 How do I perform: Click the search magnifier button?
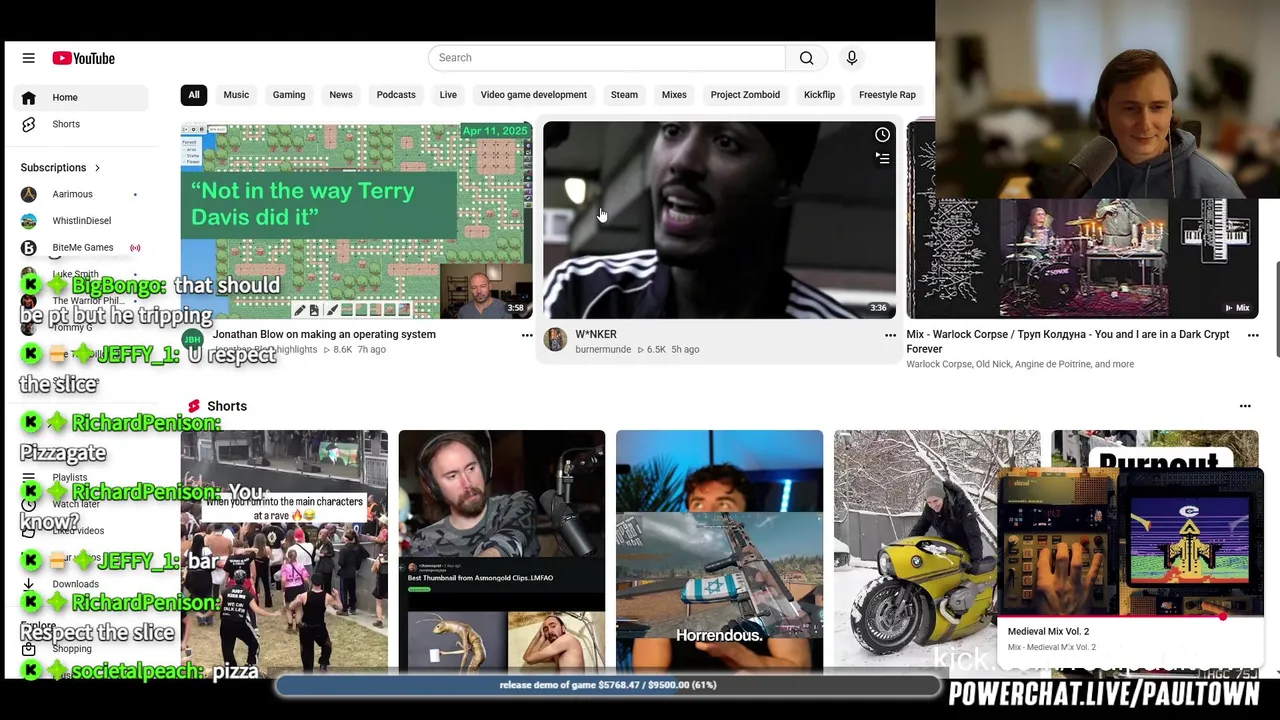pos(806,58)
